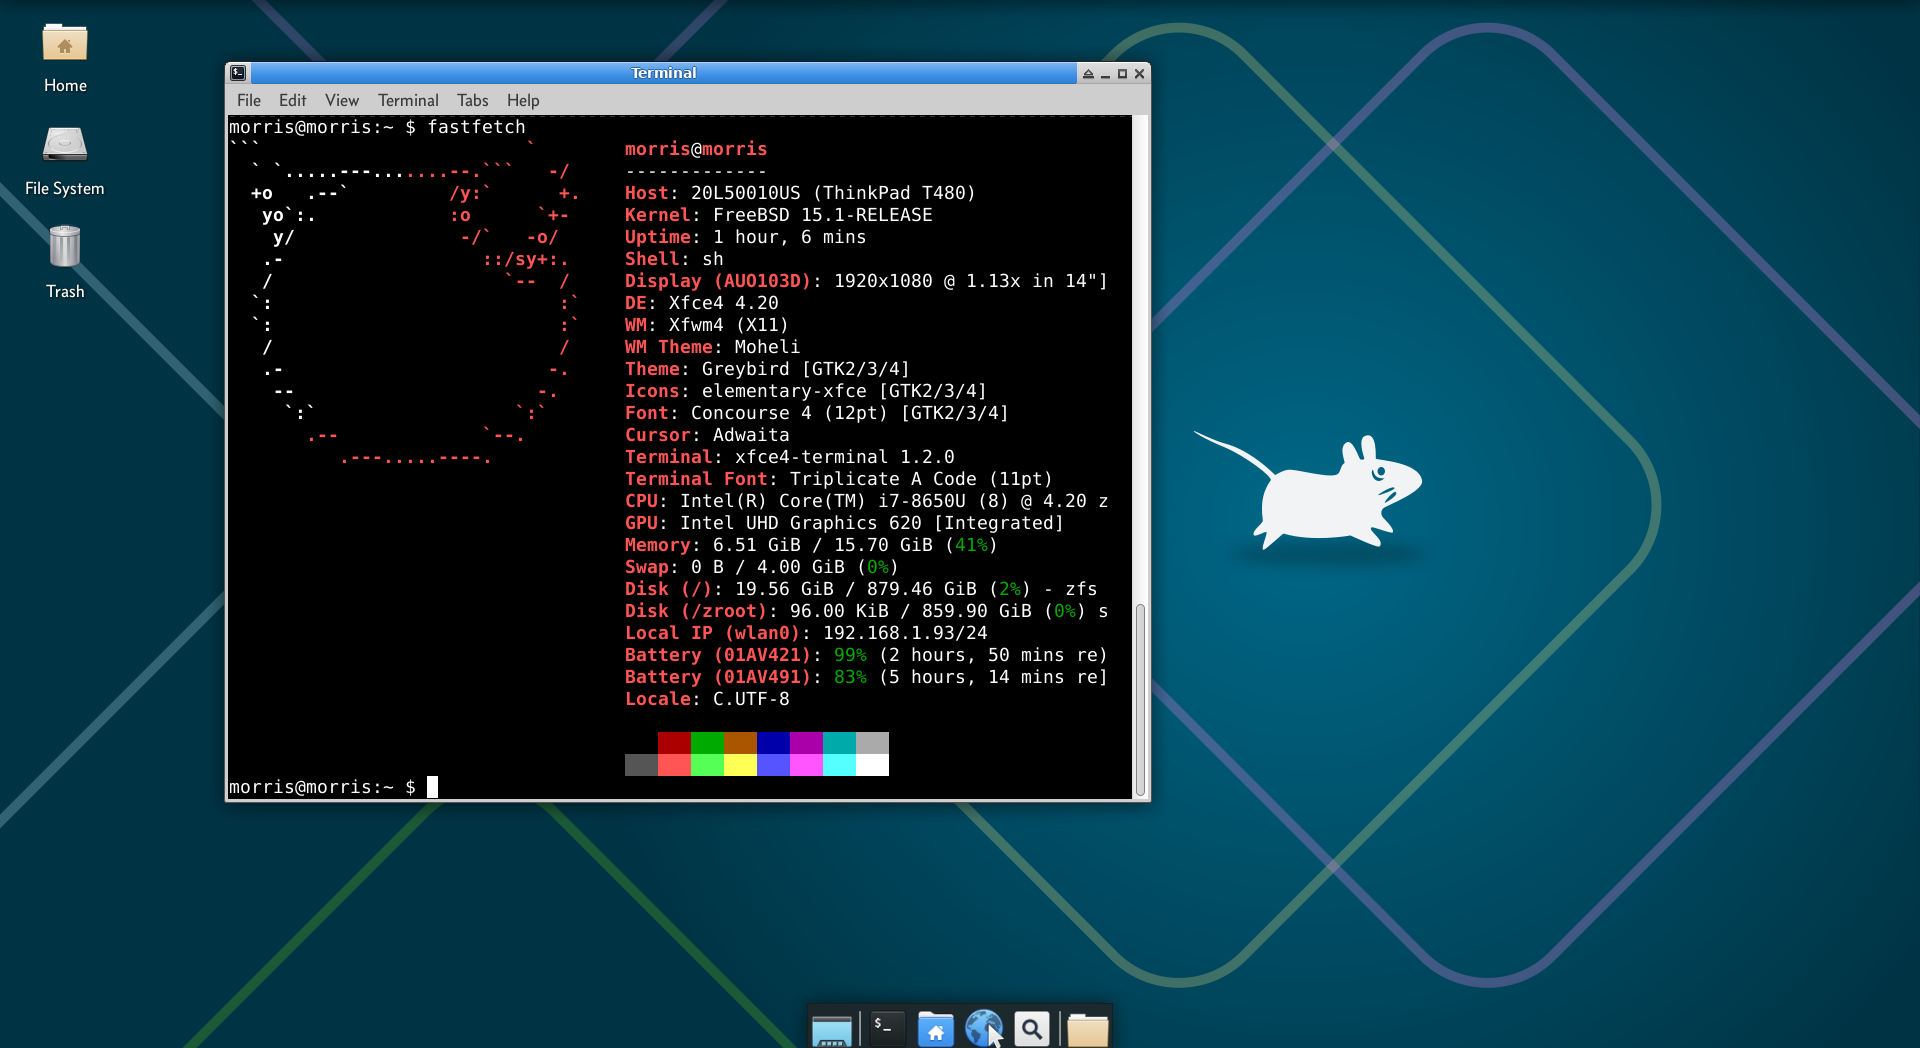Click the 'Icons: elementary-xfce' line
1920x1048 pixels.
pos(806,391)
